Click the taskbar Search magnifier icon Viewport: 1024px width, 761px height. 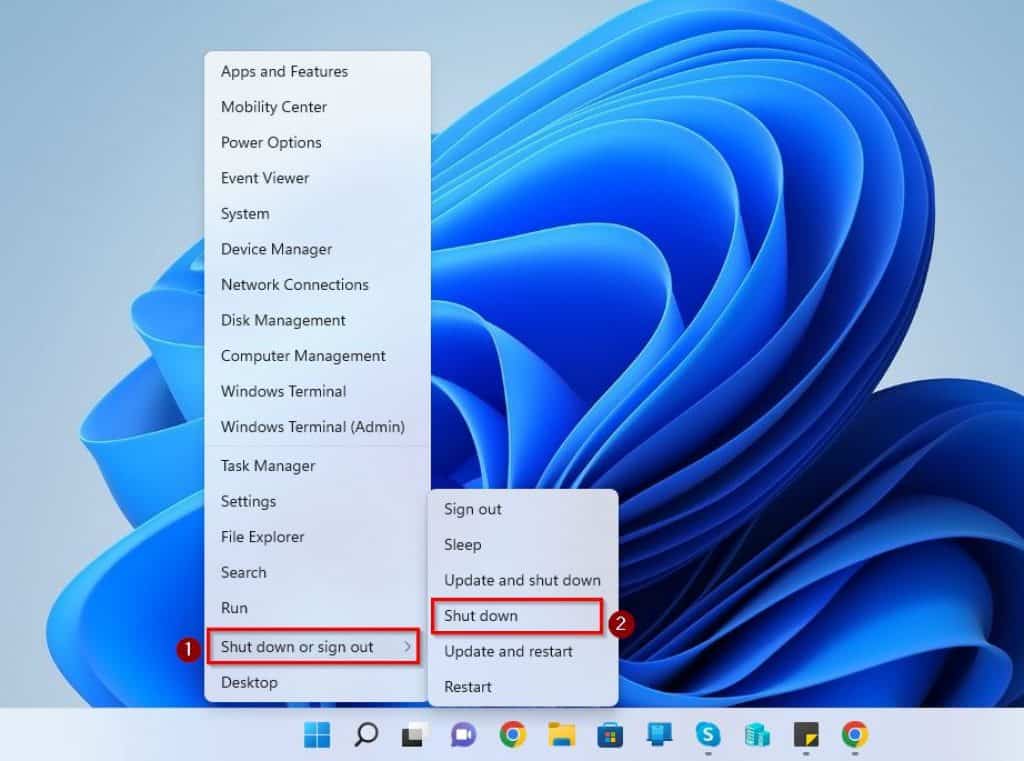tap(366, 735)
